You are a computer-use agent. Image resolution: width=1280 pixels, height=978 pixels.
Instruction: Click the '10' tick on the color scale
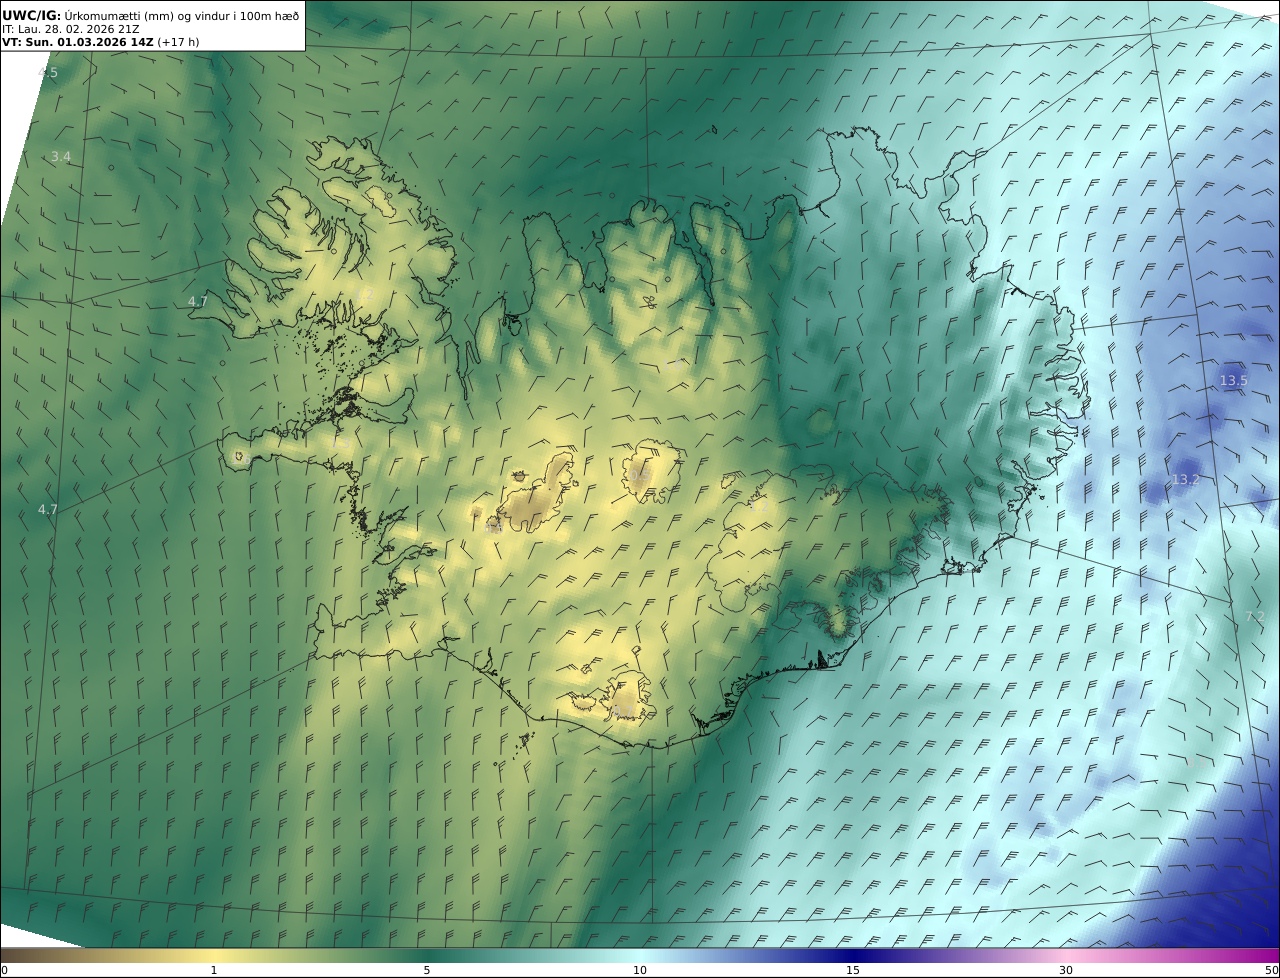(640, 970)
